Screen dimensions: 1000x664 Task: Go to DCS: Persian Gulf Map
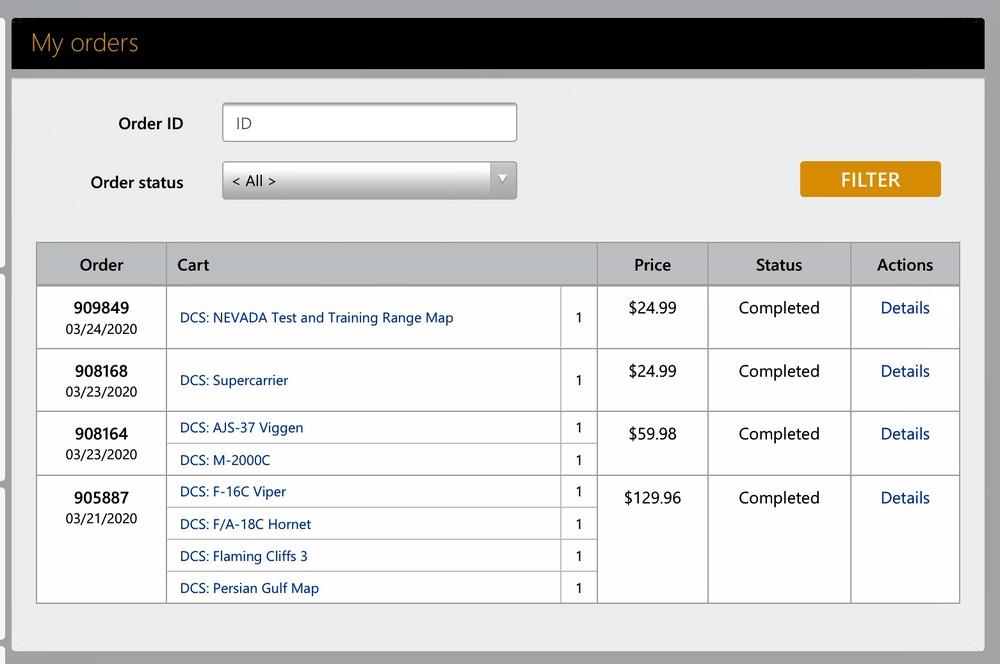[x=249, y=588]
